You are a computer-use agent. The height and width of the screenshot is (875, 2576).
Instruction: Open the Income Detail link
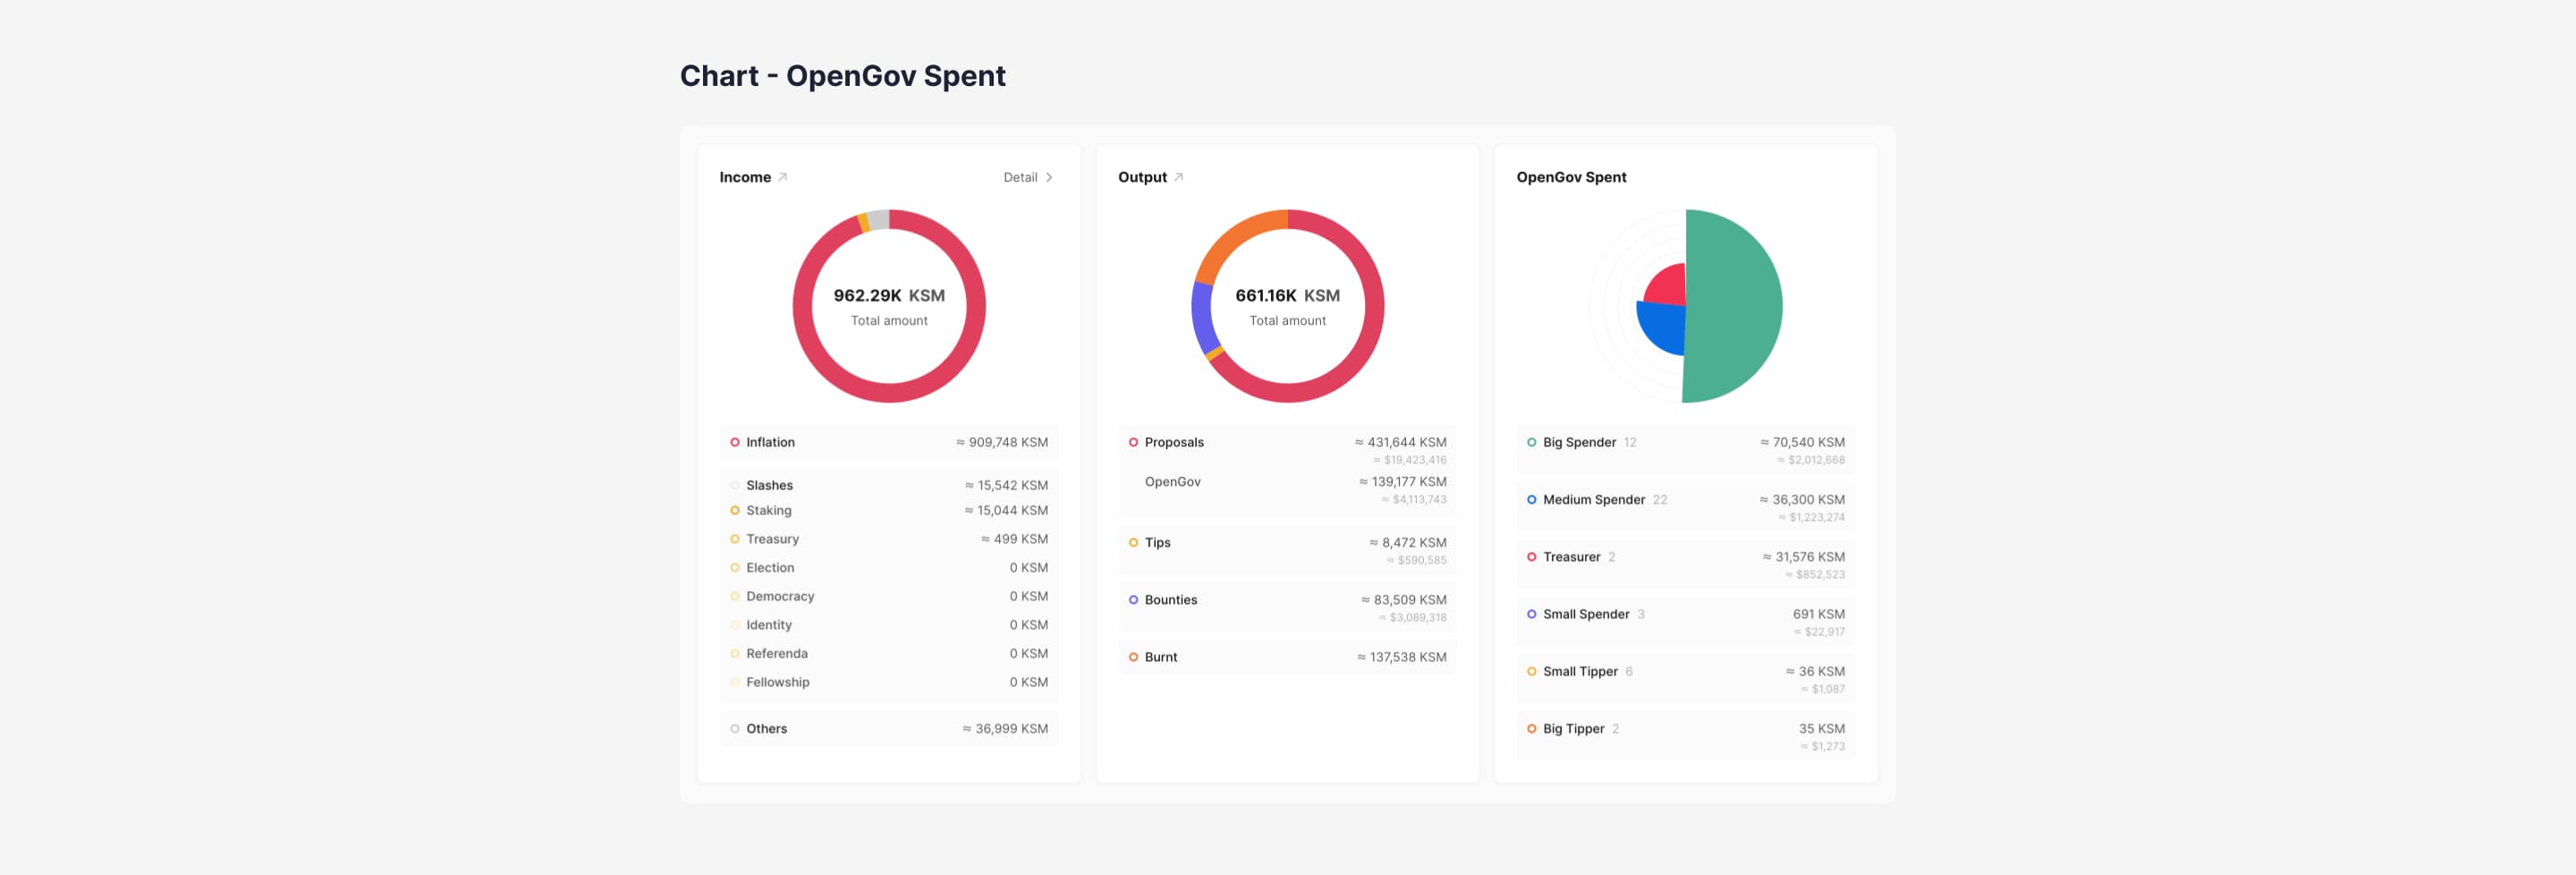(x=1020, y=177)
